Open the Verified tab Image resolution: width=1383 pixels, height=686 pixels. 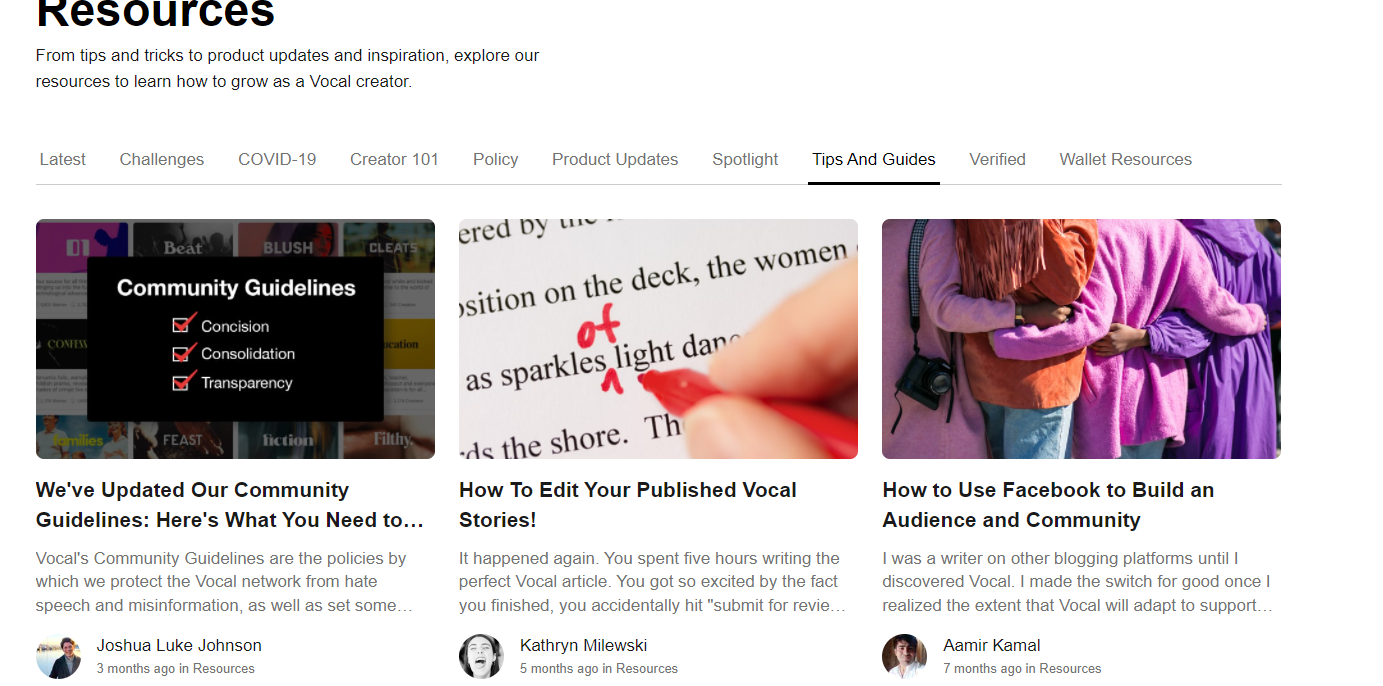click(997, 159)
